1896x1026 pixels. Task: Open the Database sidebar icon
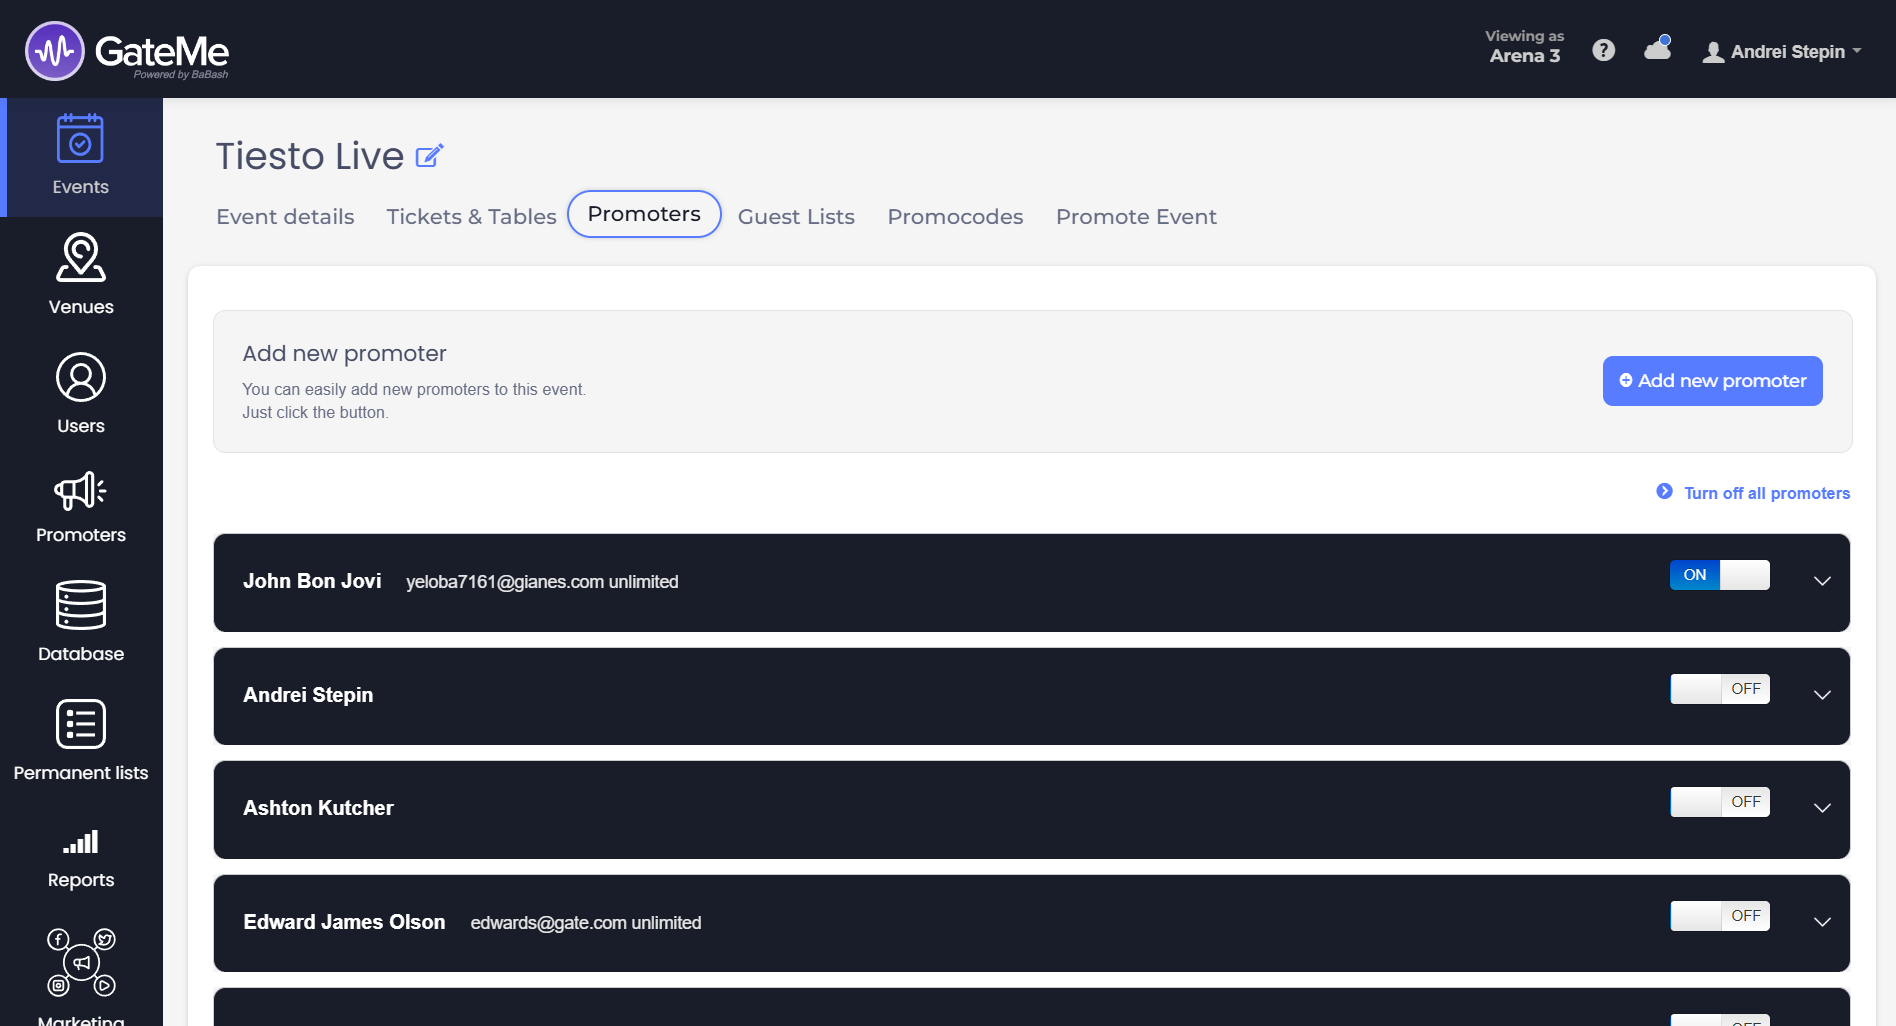tap(80, 605)
